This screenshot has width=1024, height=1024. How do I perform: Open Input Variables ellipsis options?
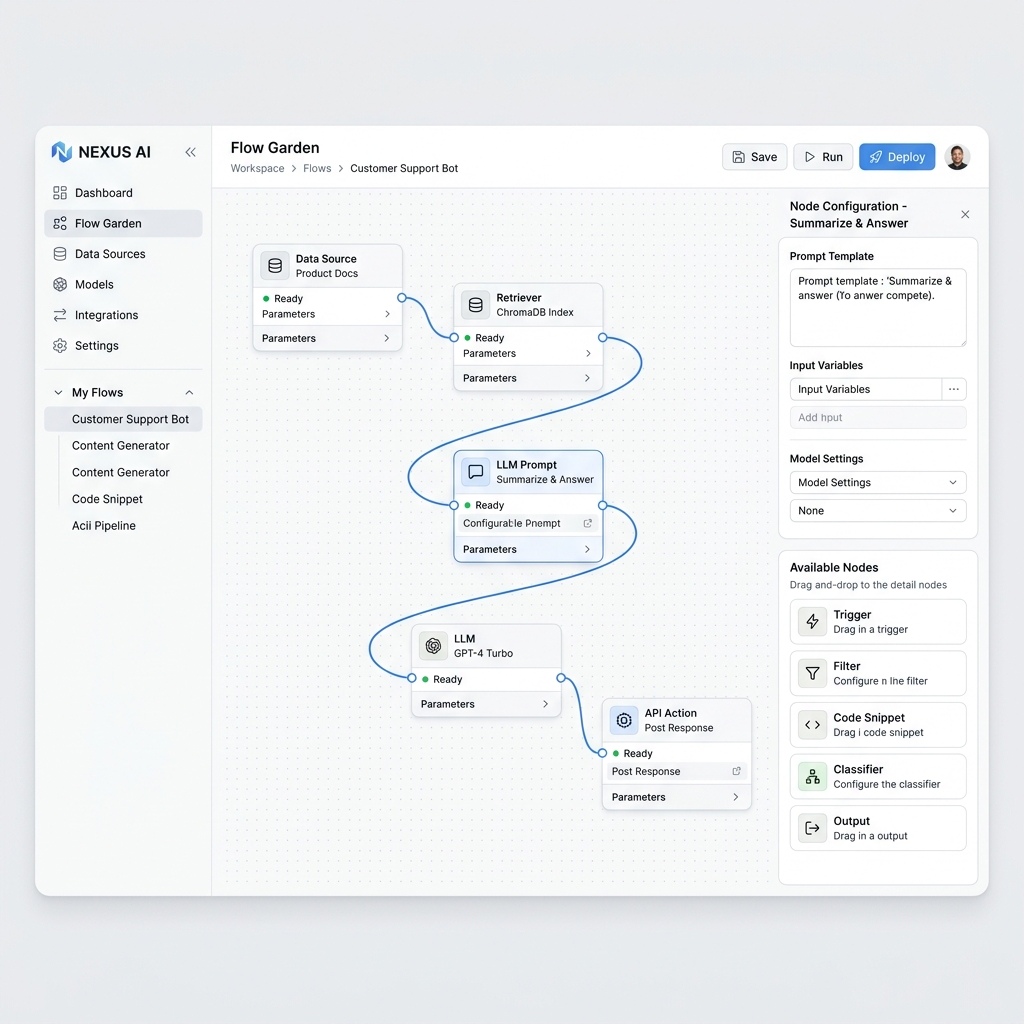[x=954, y=389]
